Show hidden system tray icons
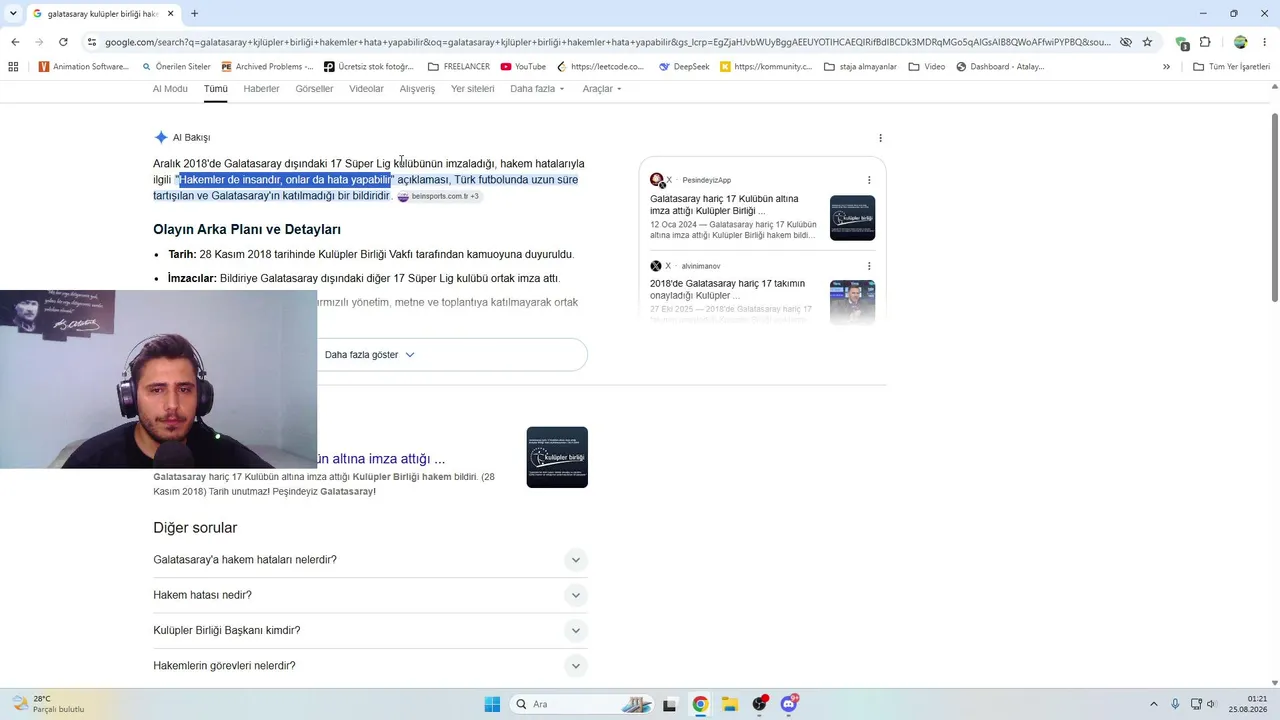Viewport: 1280px width, 720px height. coord(1153,704)
